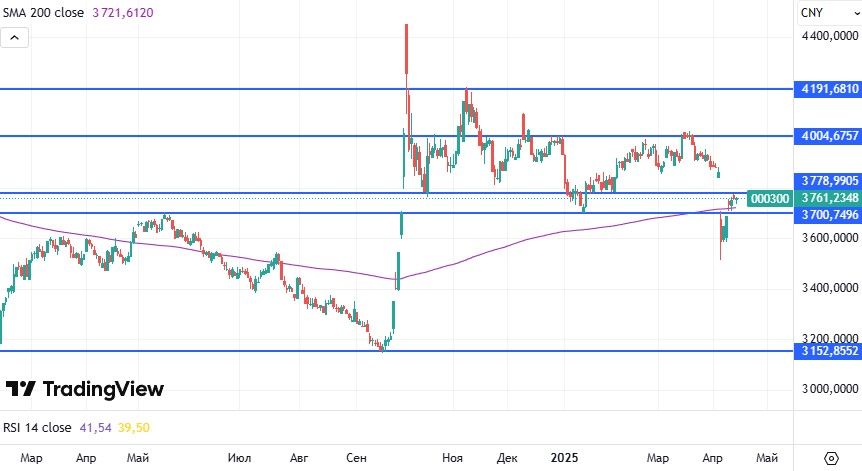This screenshot has width=862, height=471.
Task: Click the 3778,9905 price level label
Action: tap(829, 180)
